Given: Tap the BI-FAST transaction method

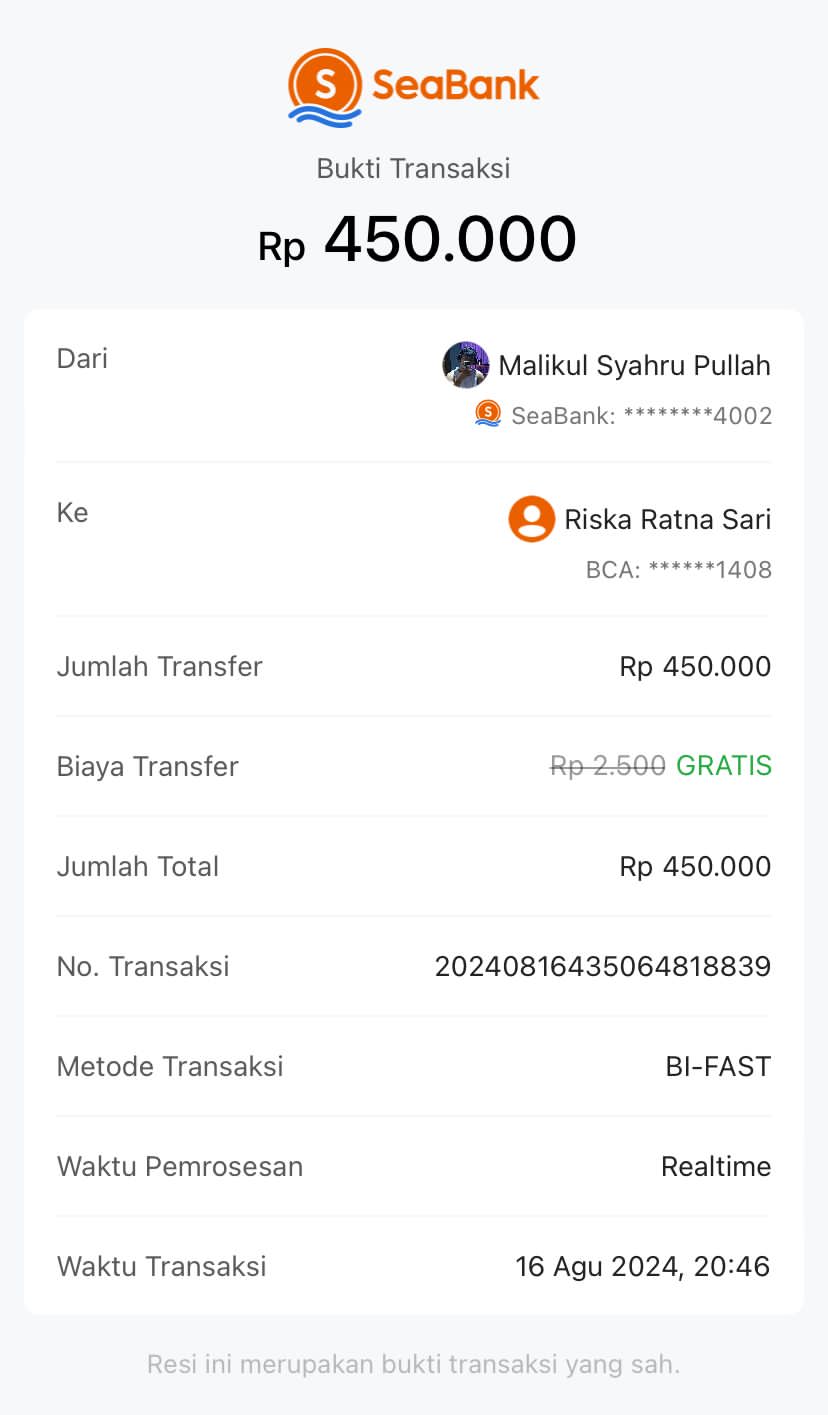Looking at the screenshot, I should [718, 1066].
